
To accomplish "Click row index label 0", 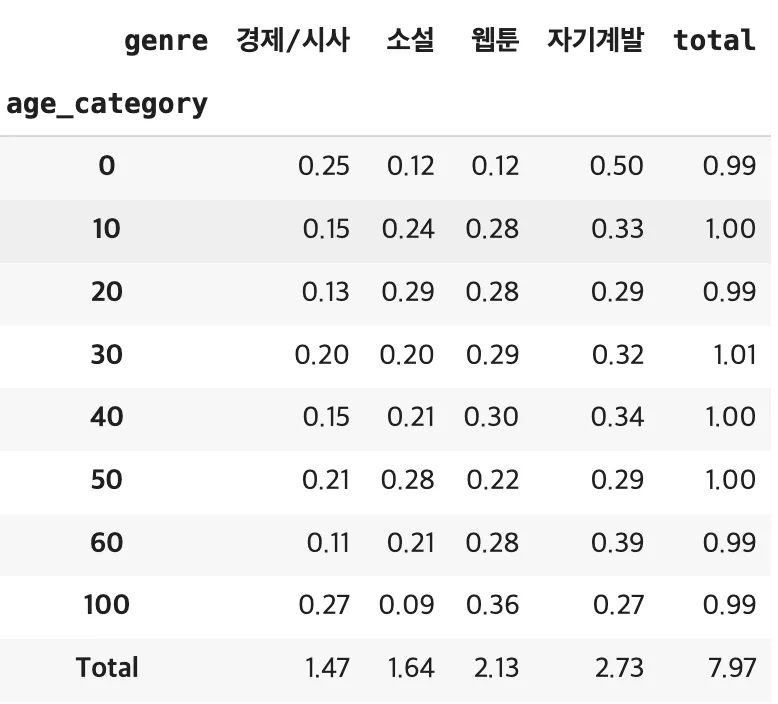I will coord(107,166).
